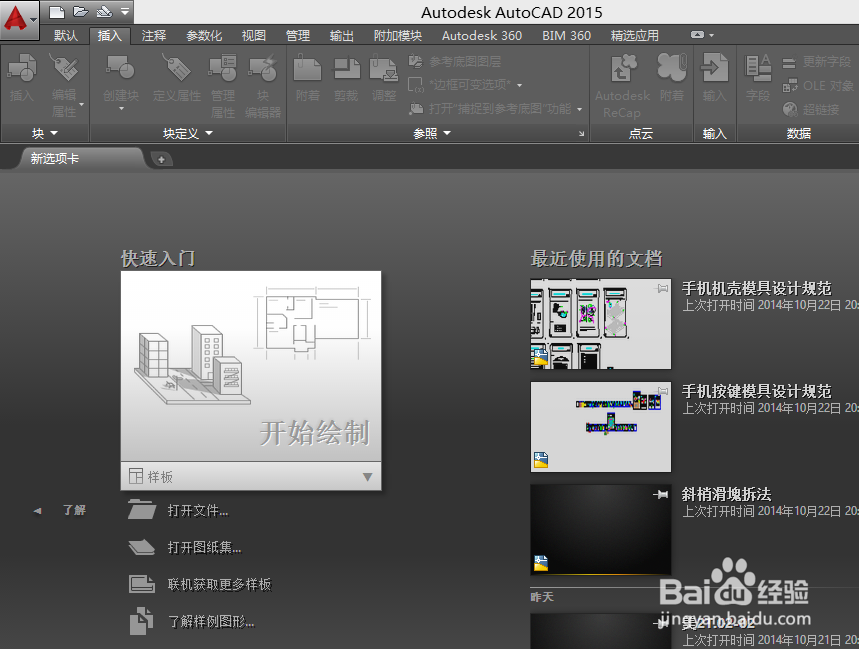Expand the quick access toolbar customize arrow
This screenshot has width=859, height=649.
[125, 11]
